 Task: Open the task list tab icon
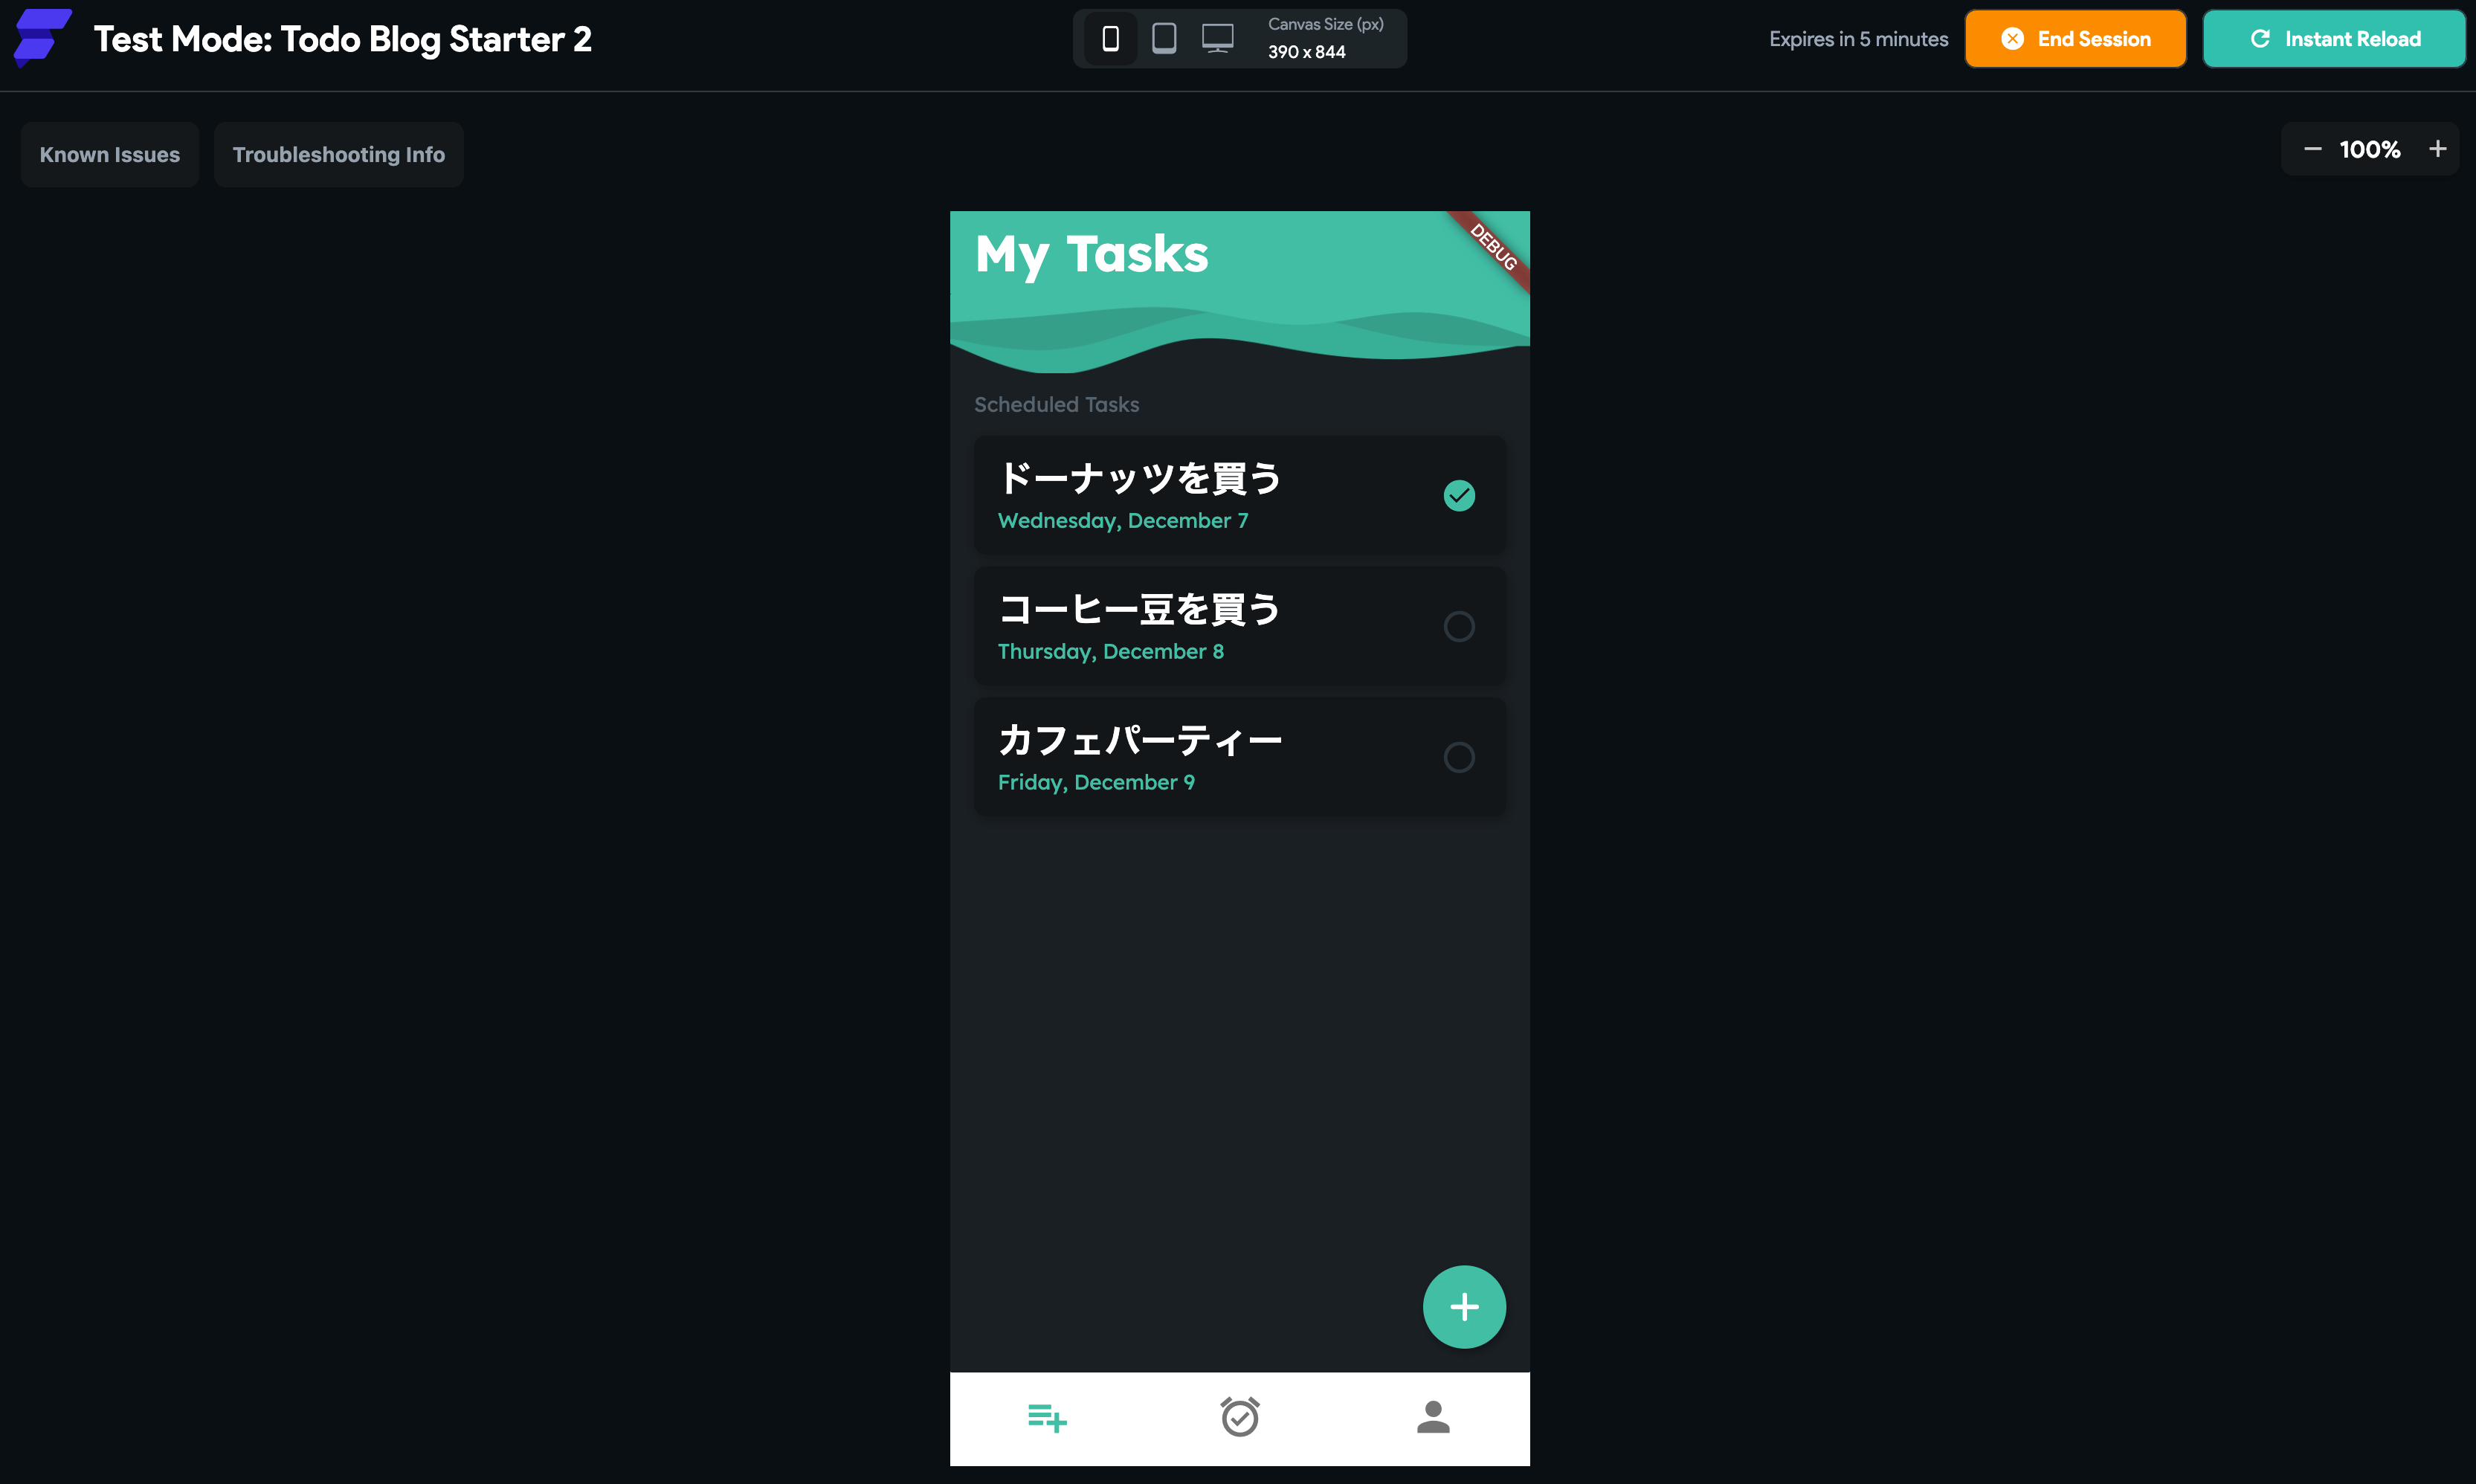[1047, 1417]
